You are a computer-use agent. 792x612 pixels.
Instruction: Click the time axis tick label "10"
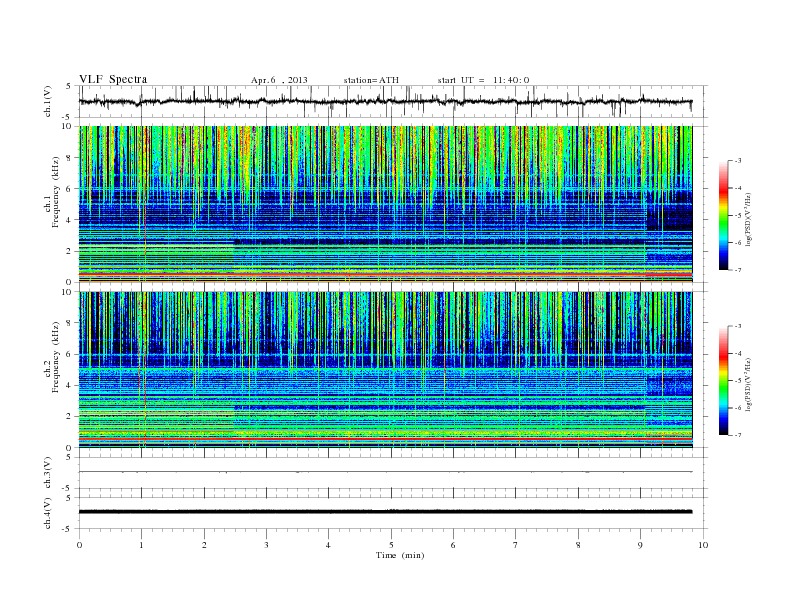click(703, 545)
